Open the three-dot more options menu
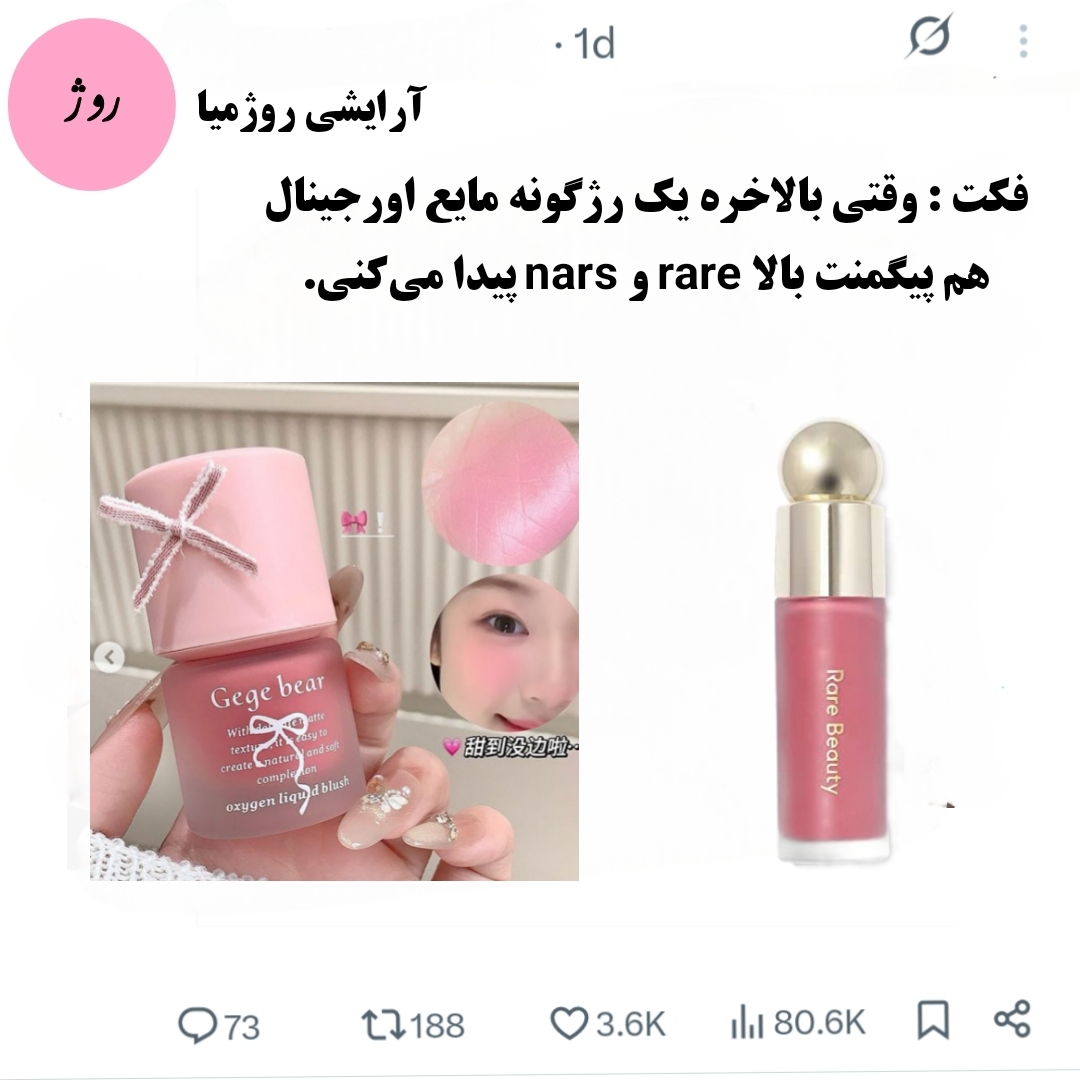Screen dimensions: 1080x1080 (x=1024, y=41)
